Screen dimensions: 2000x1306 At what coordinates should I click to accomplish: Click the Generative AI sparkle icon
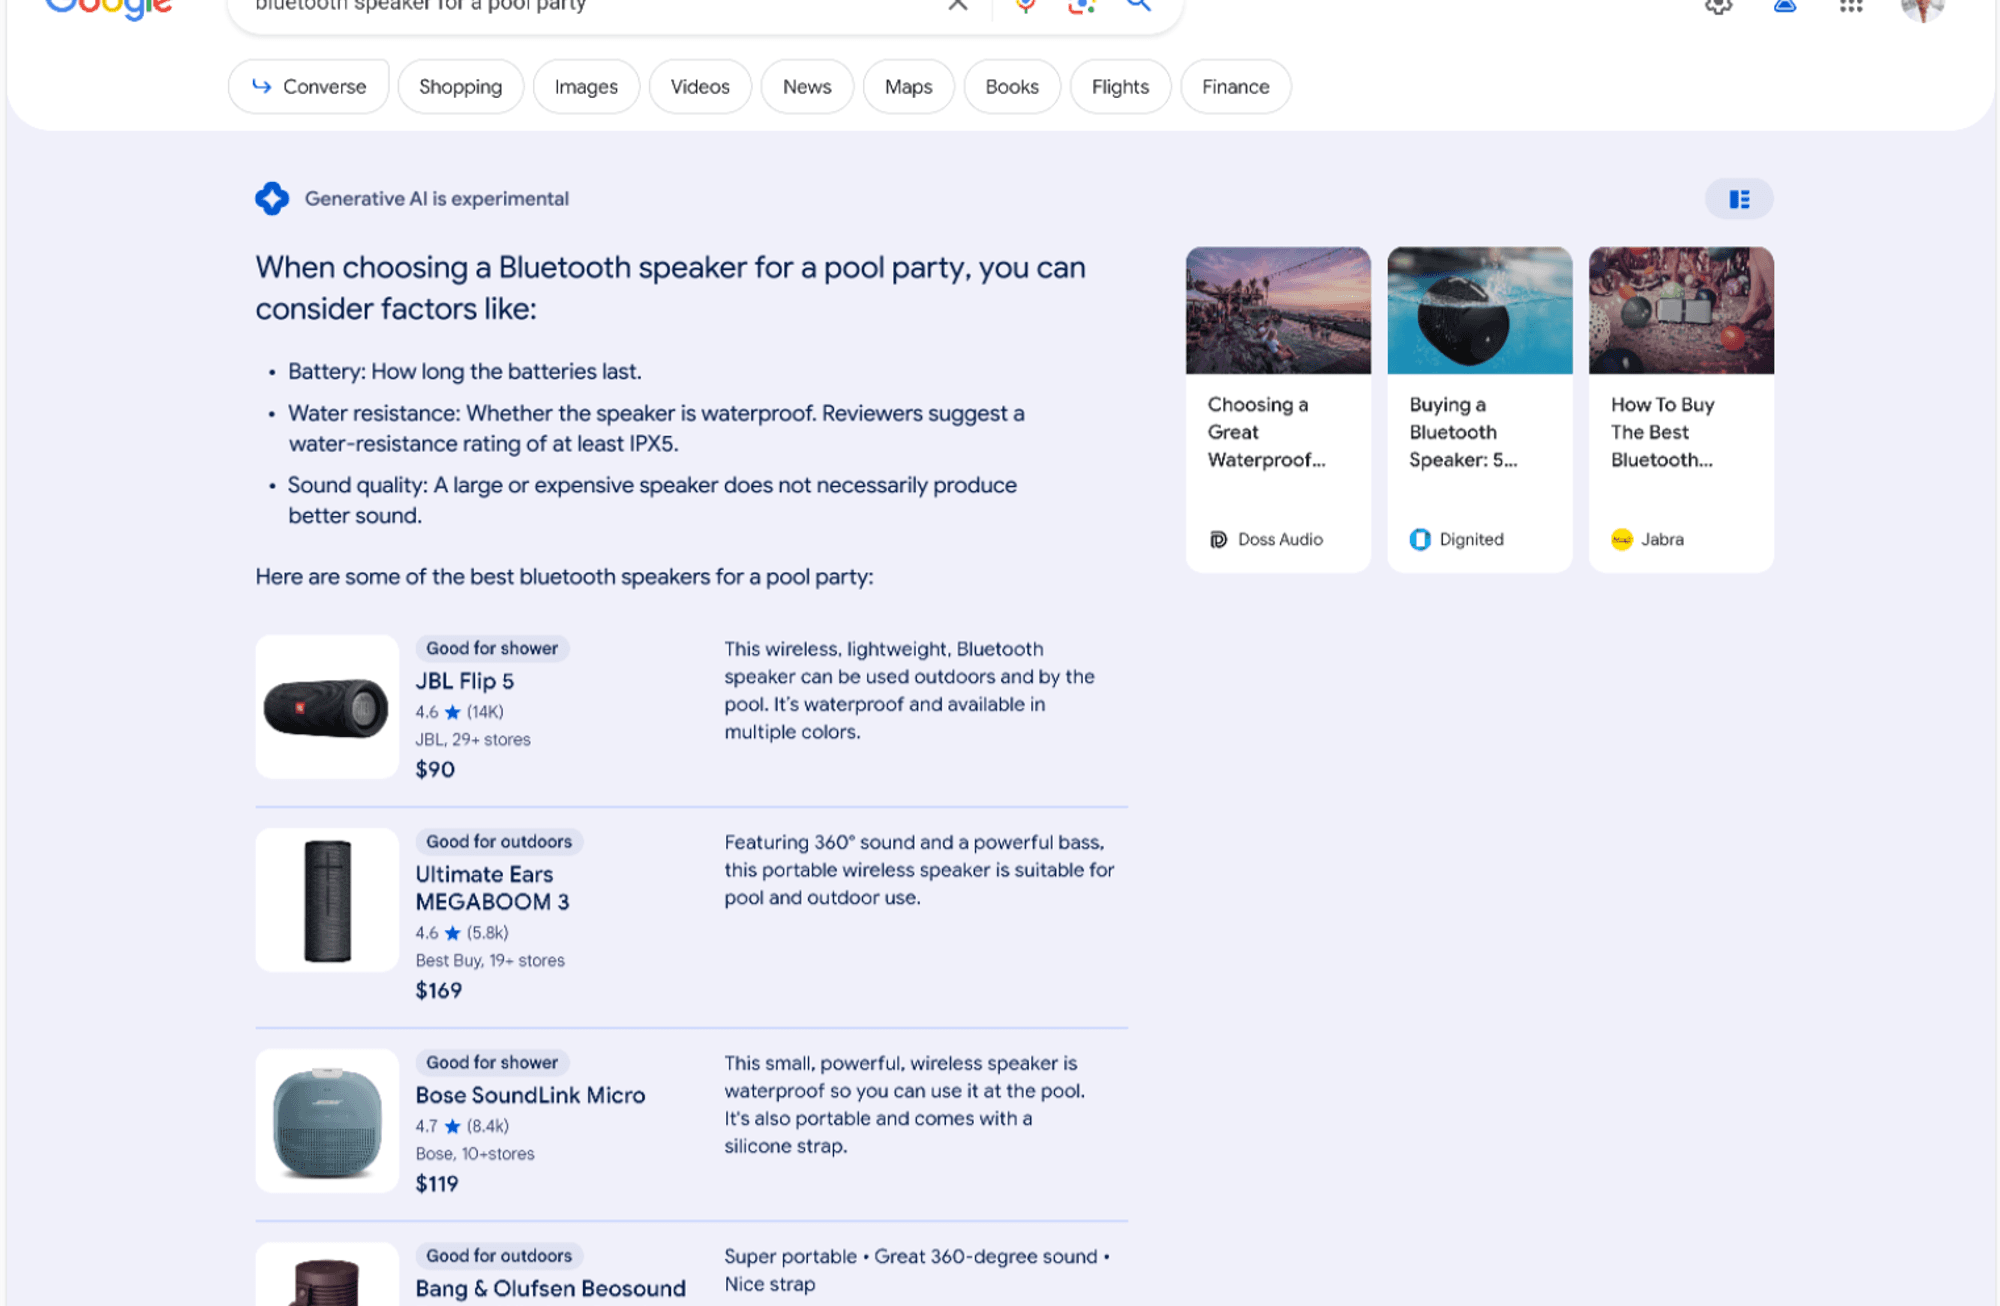pyautogui.click(x=271, y=198)
